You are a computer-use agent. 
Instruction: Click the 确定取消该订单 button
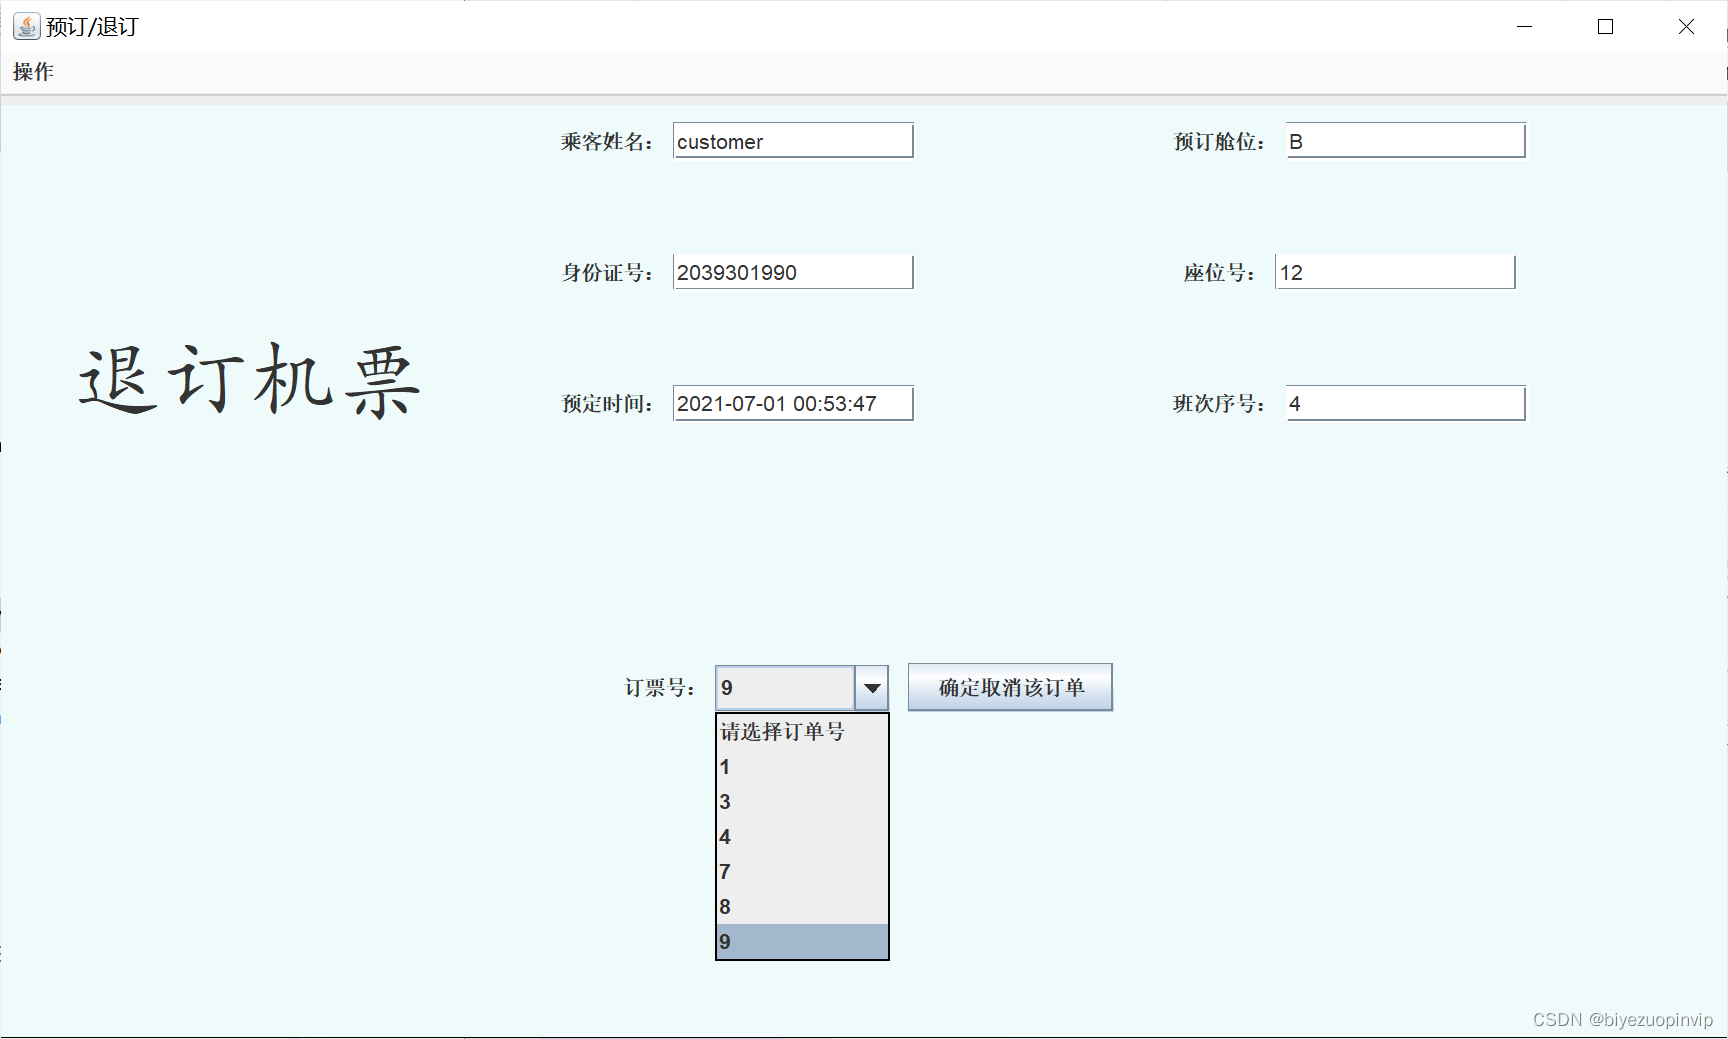point(1010,687)
